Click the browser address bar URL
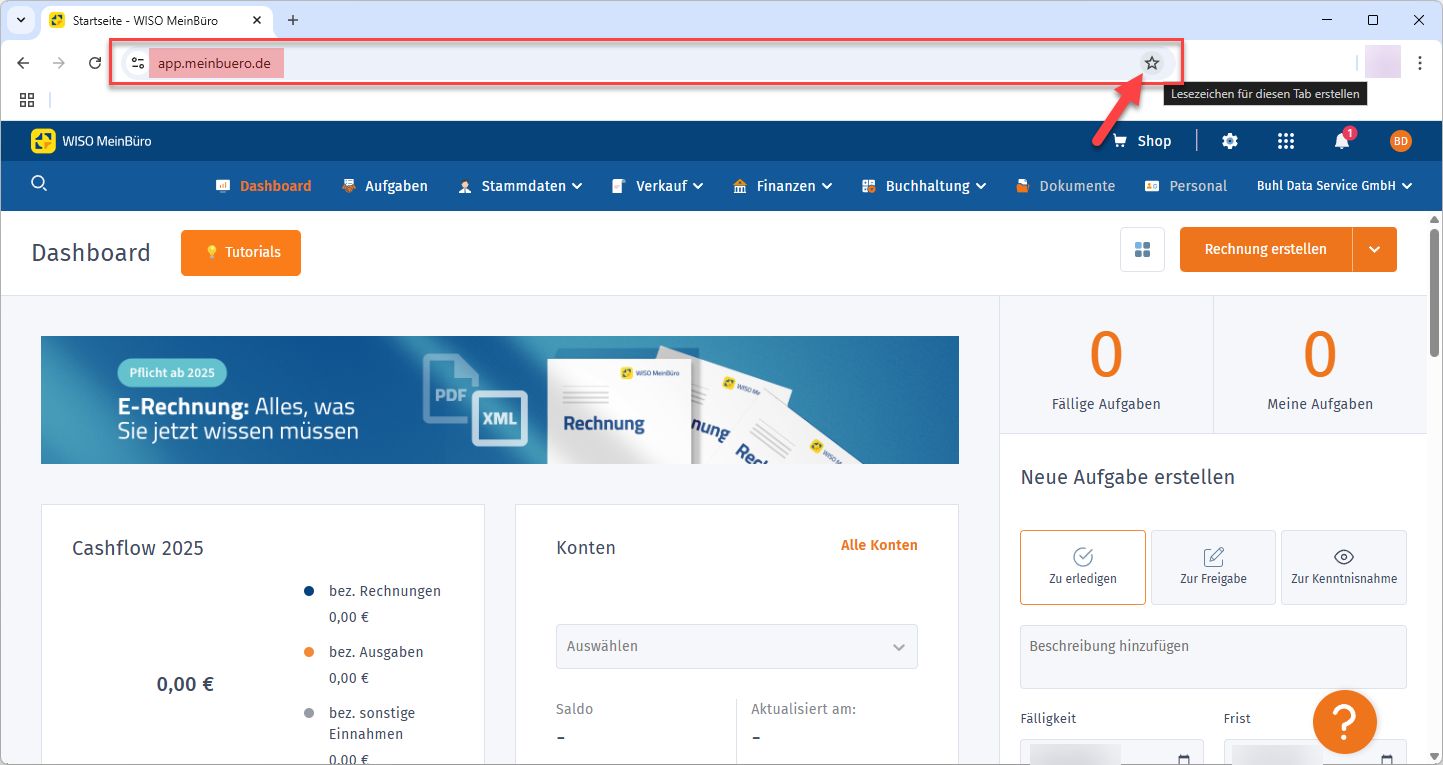The height and width of the screenshot is (765, 1443). click(214, 63)
